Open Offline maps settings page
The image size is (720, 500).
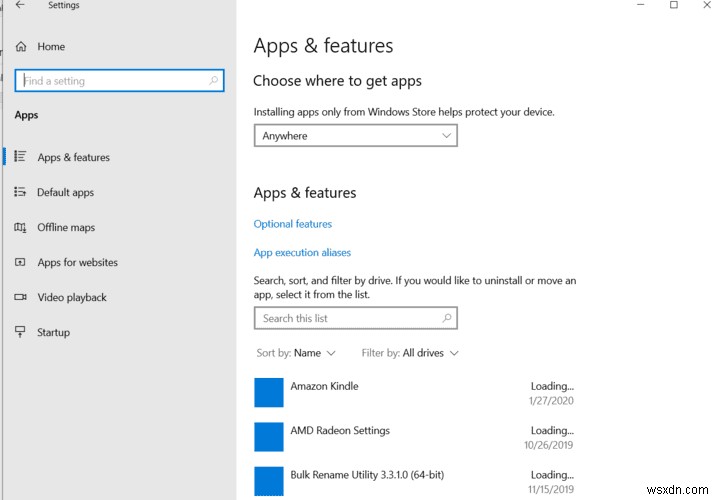point(66,227)
